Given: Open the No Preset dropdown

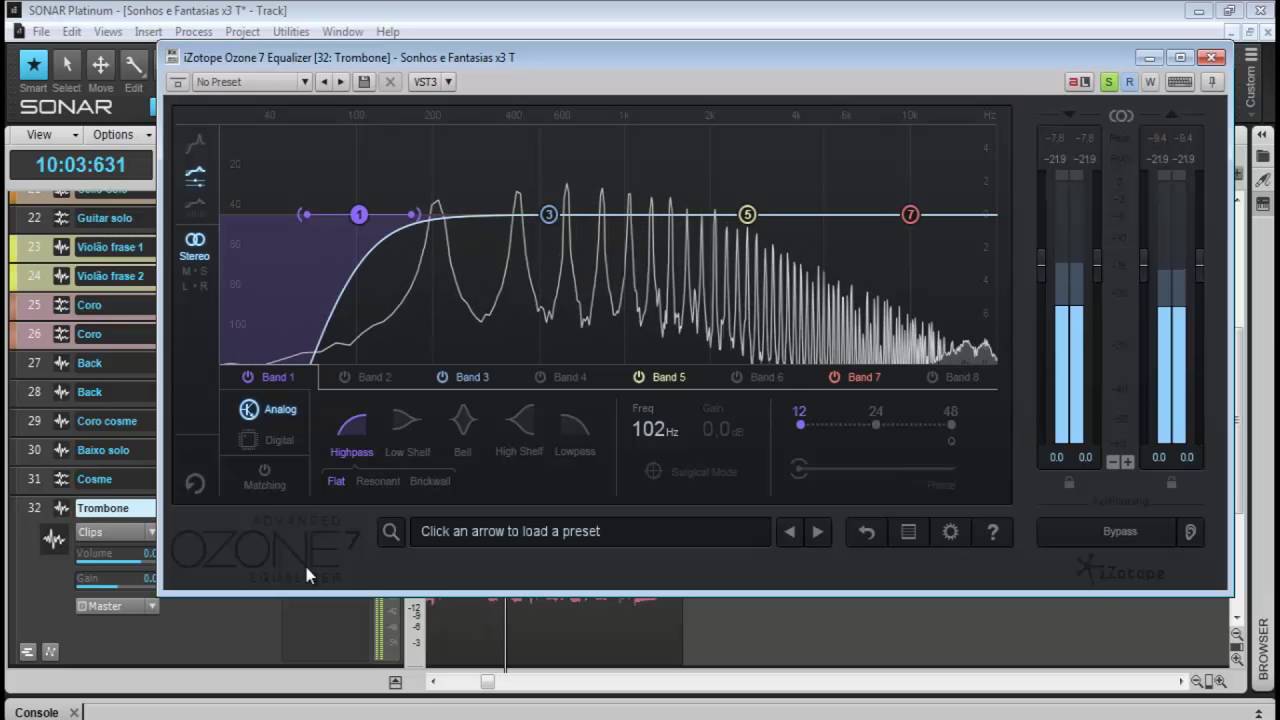Looking at the screenshot, I should click(253, 82).
